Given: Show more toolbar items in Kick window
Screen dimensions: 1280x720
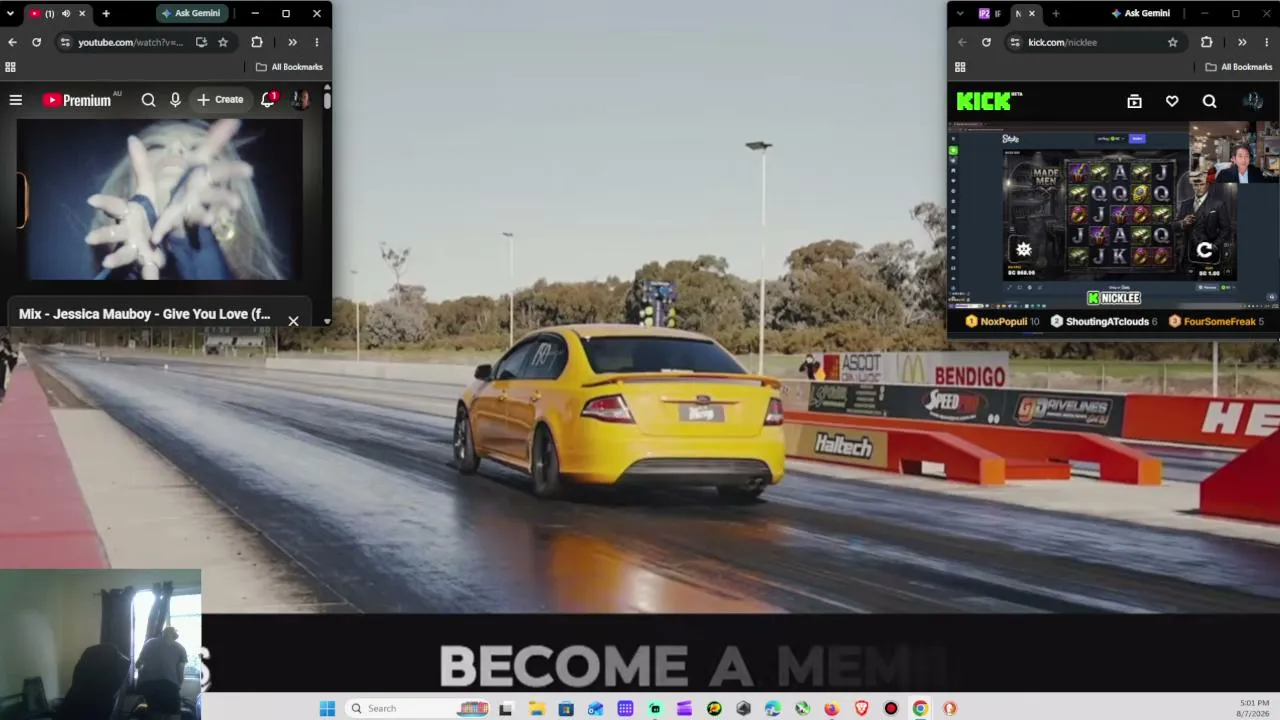Looking at the screenshot, I should click(1242, 42).
